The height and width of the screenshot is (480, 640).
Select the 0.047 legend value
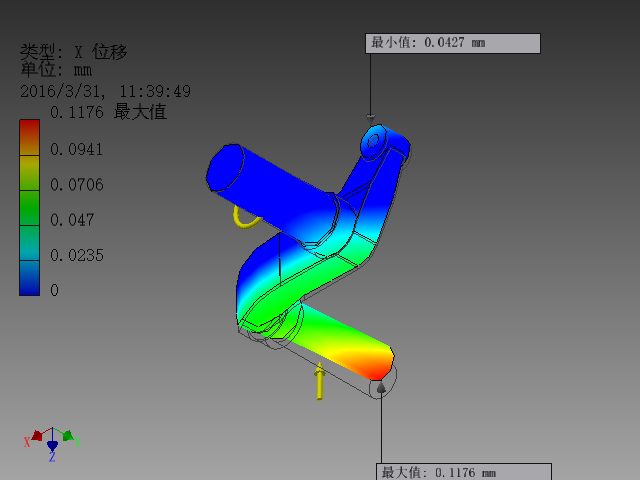(72, 220)
